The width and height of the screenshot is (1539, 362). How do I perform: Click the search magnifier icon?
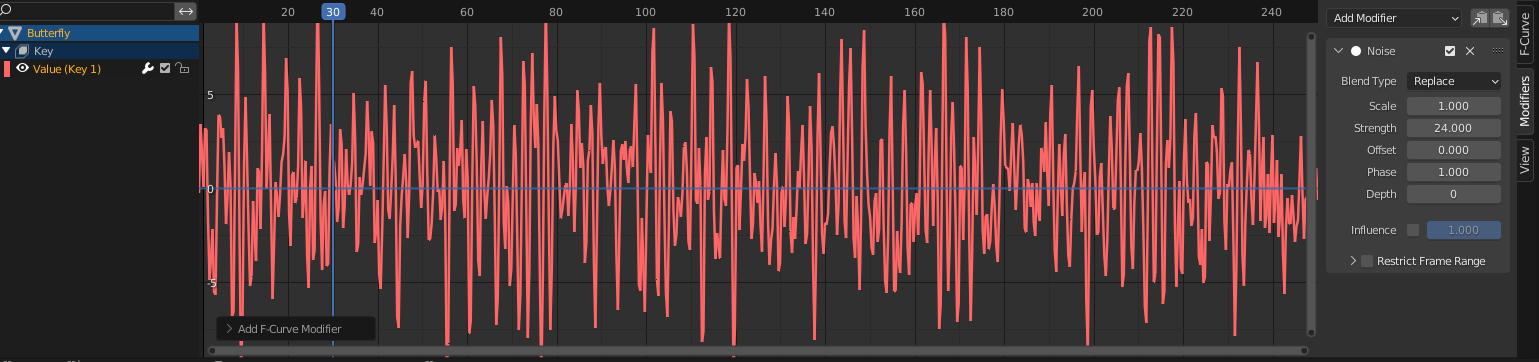(5, 11)
